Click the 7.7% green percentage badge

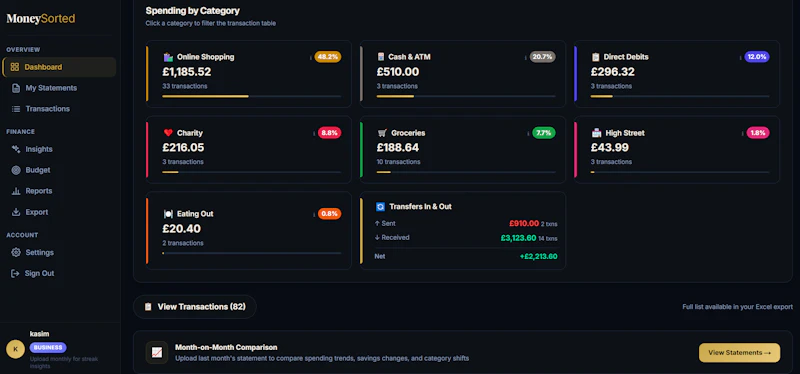point(544,133)
